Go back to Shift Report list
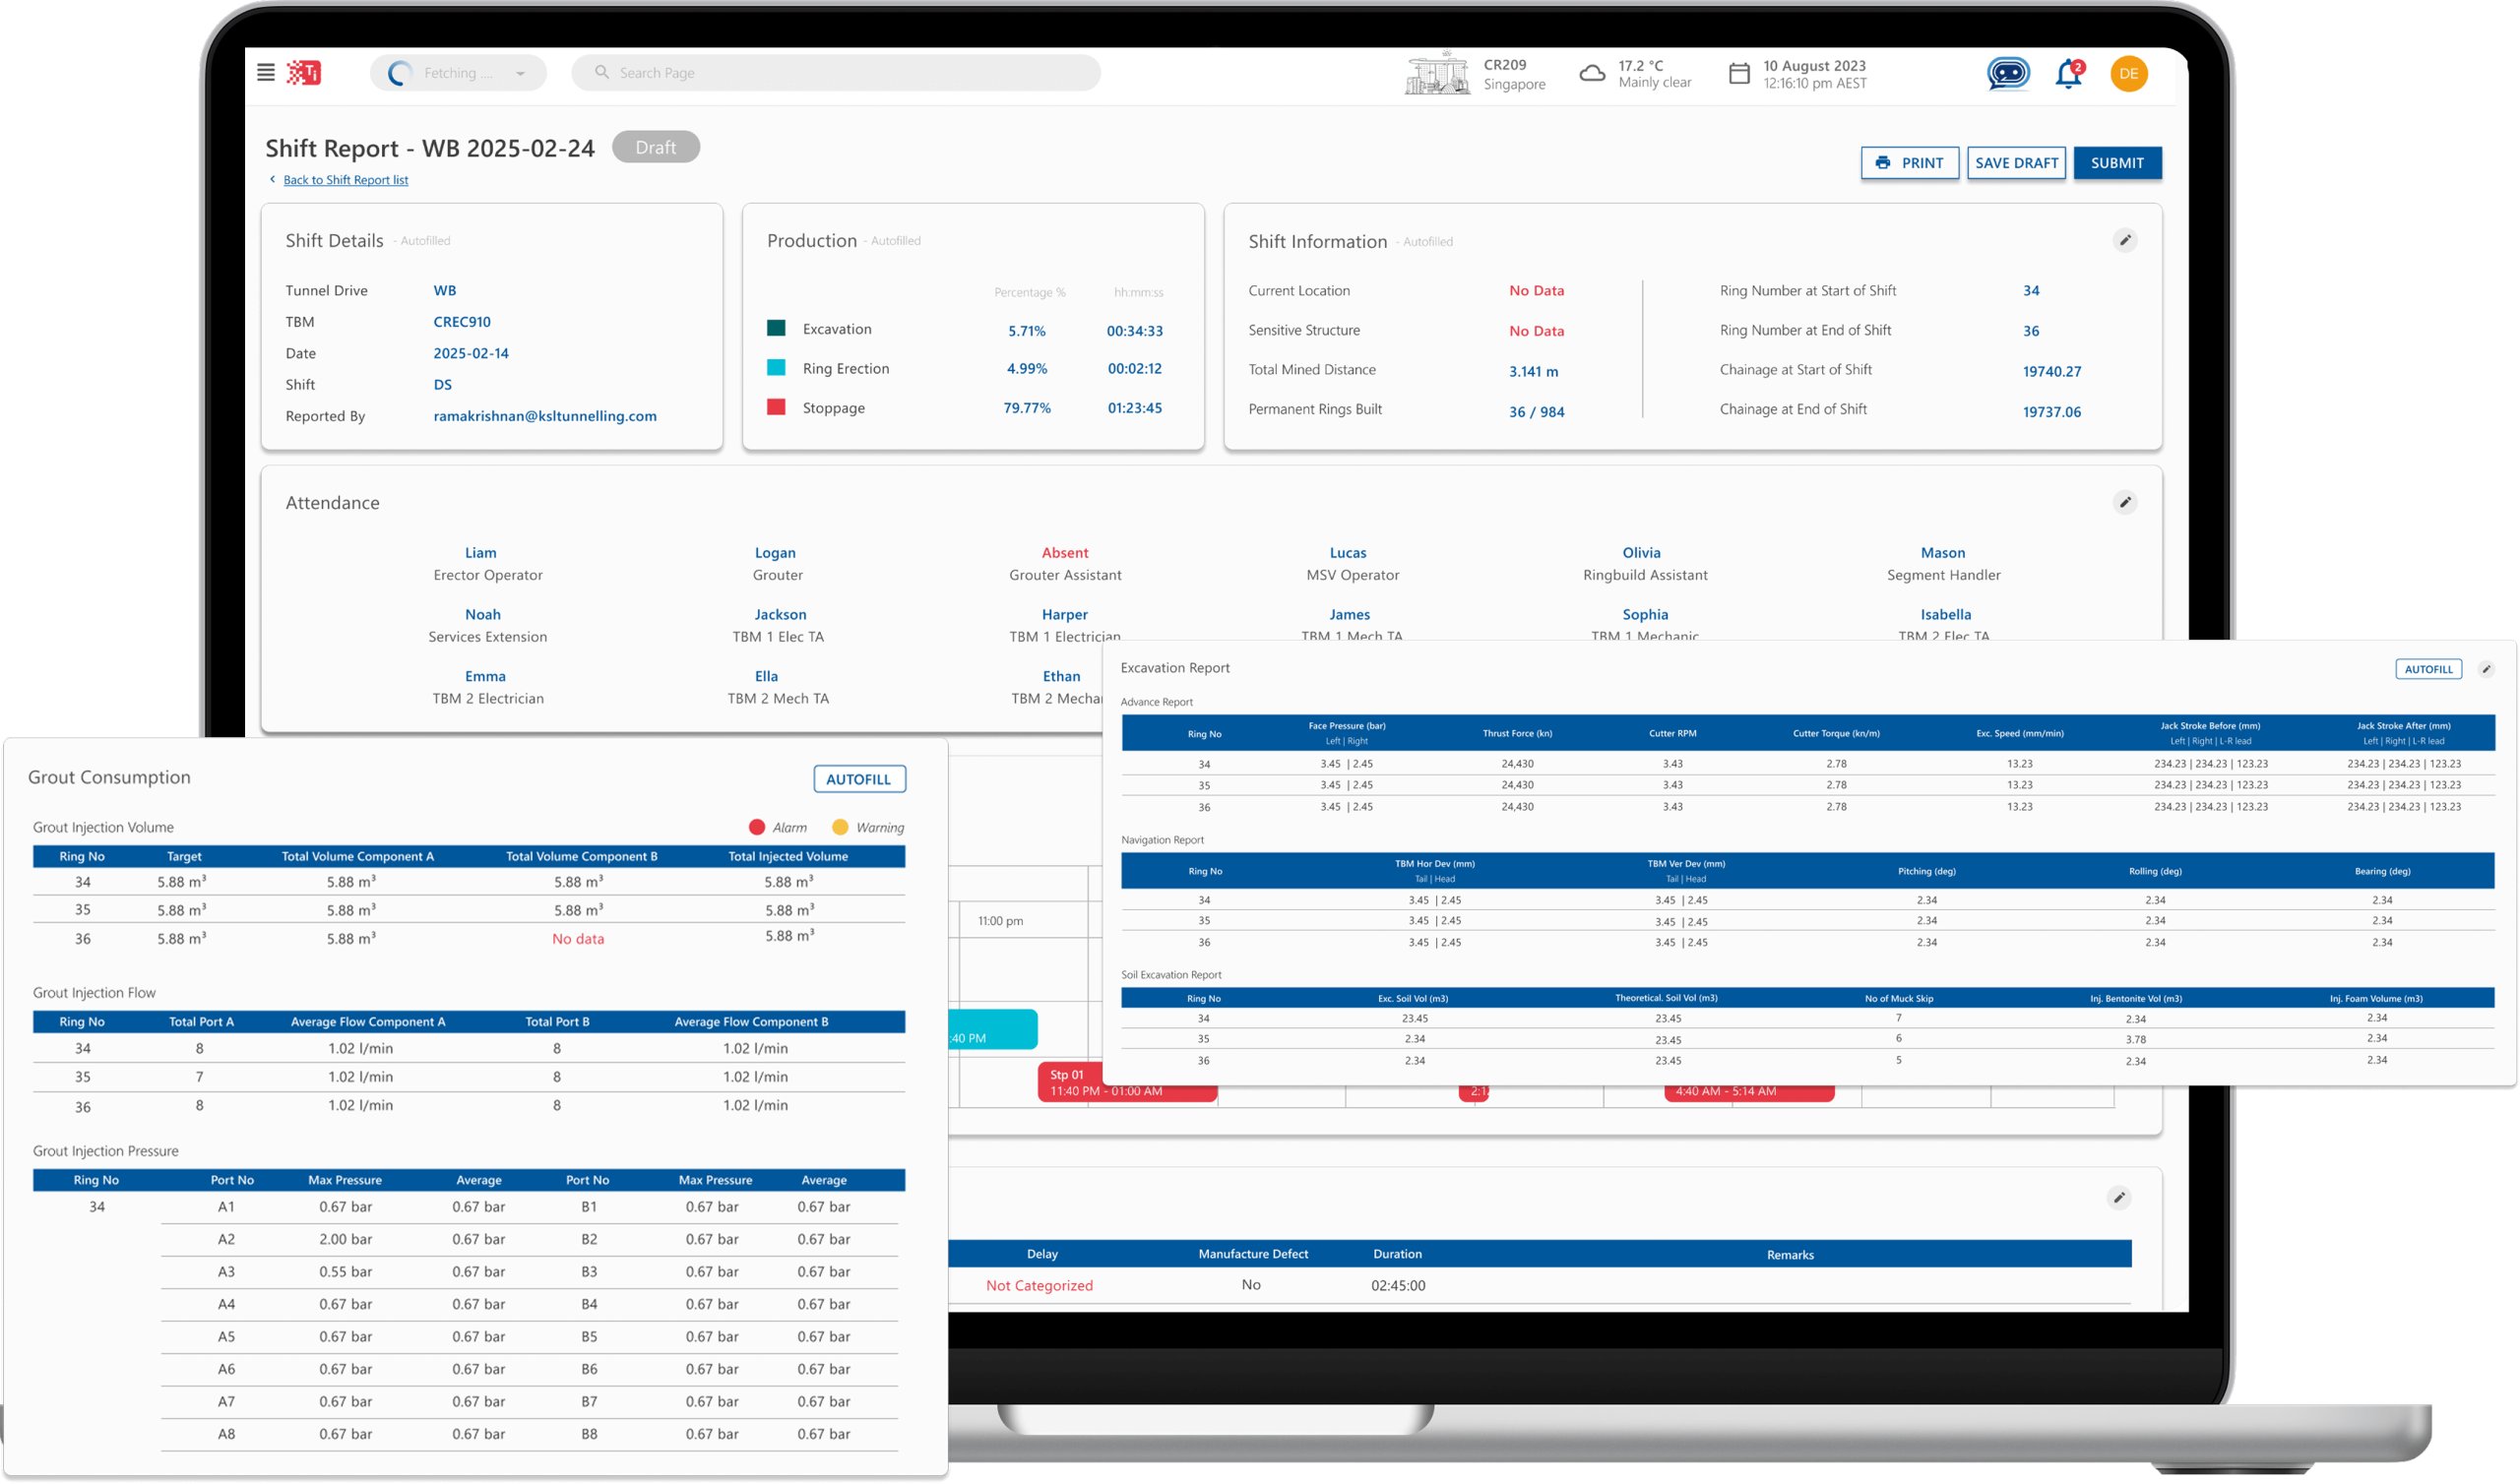Image resolution: width=2520 pixels, height=1484 pixels. (345, 180)
